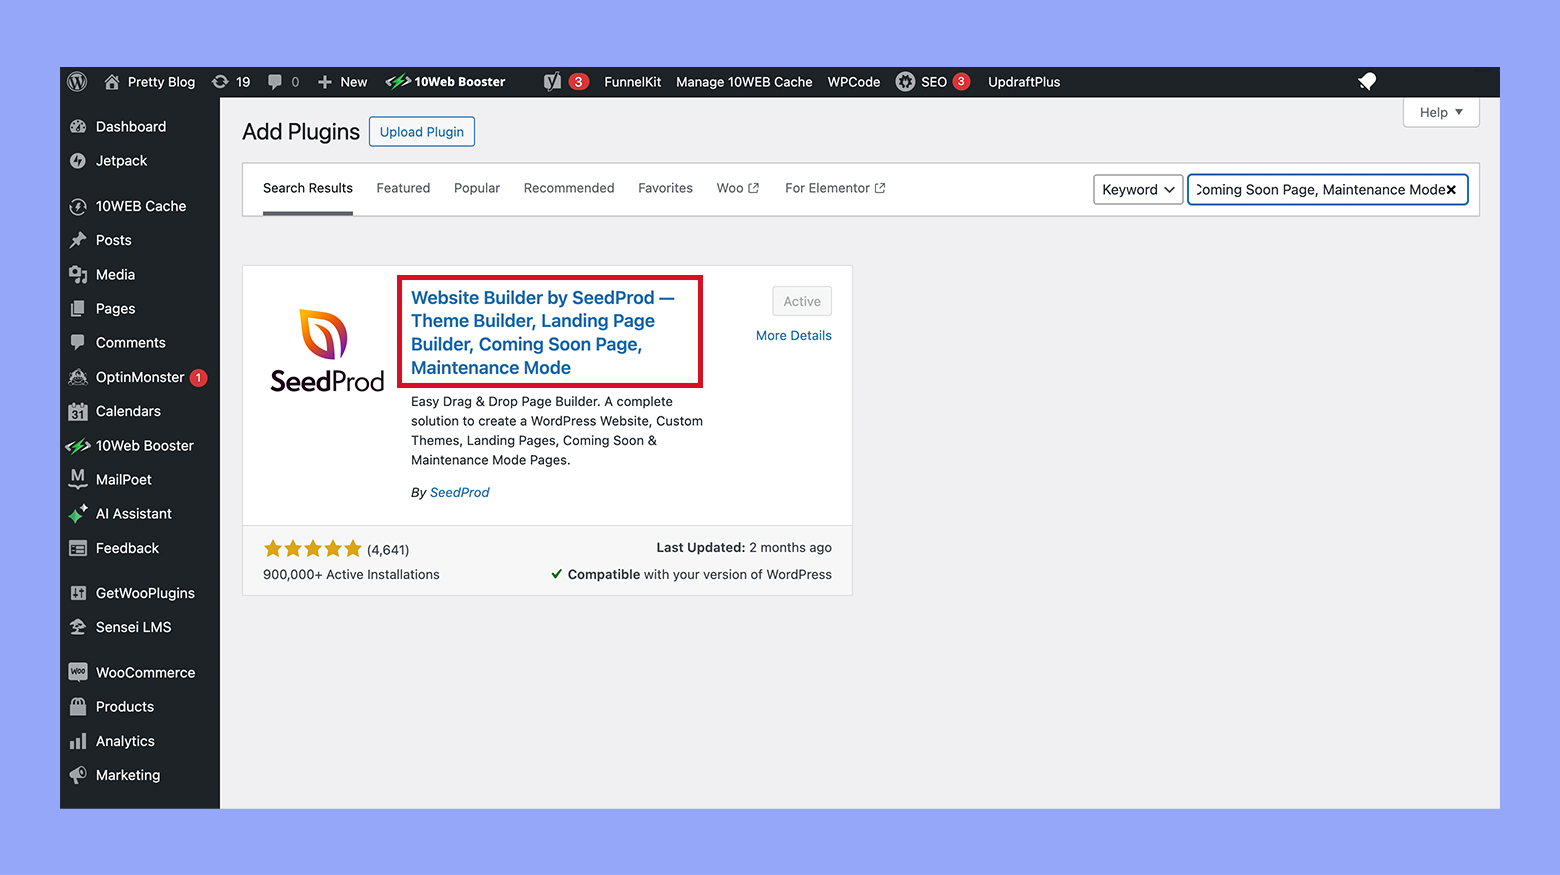Switch to the Recommended tab
This screenshot has width=1560, height=875.
[x=569, y=188]
